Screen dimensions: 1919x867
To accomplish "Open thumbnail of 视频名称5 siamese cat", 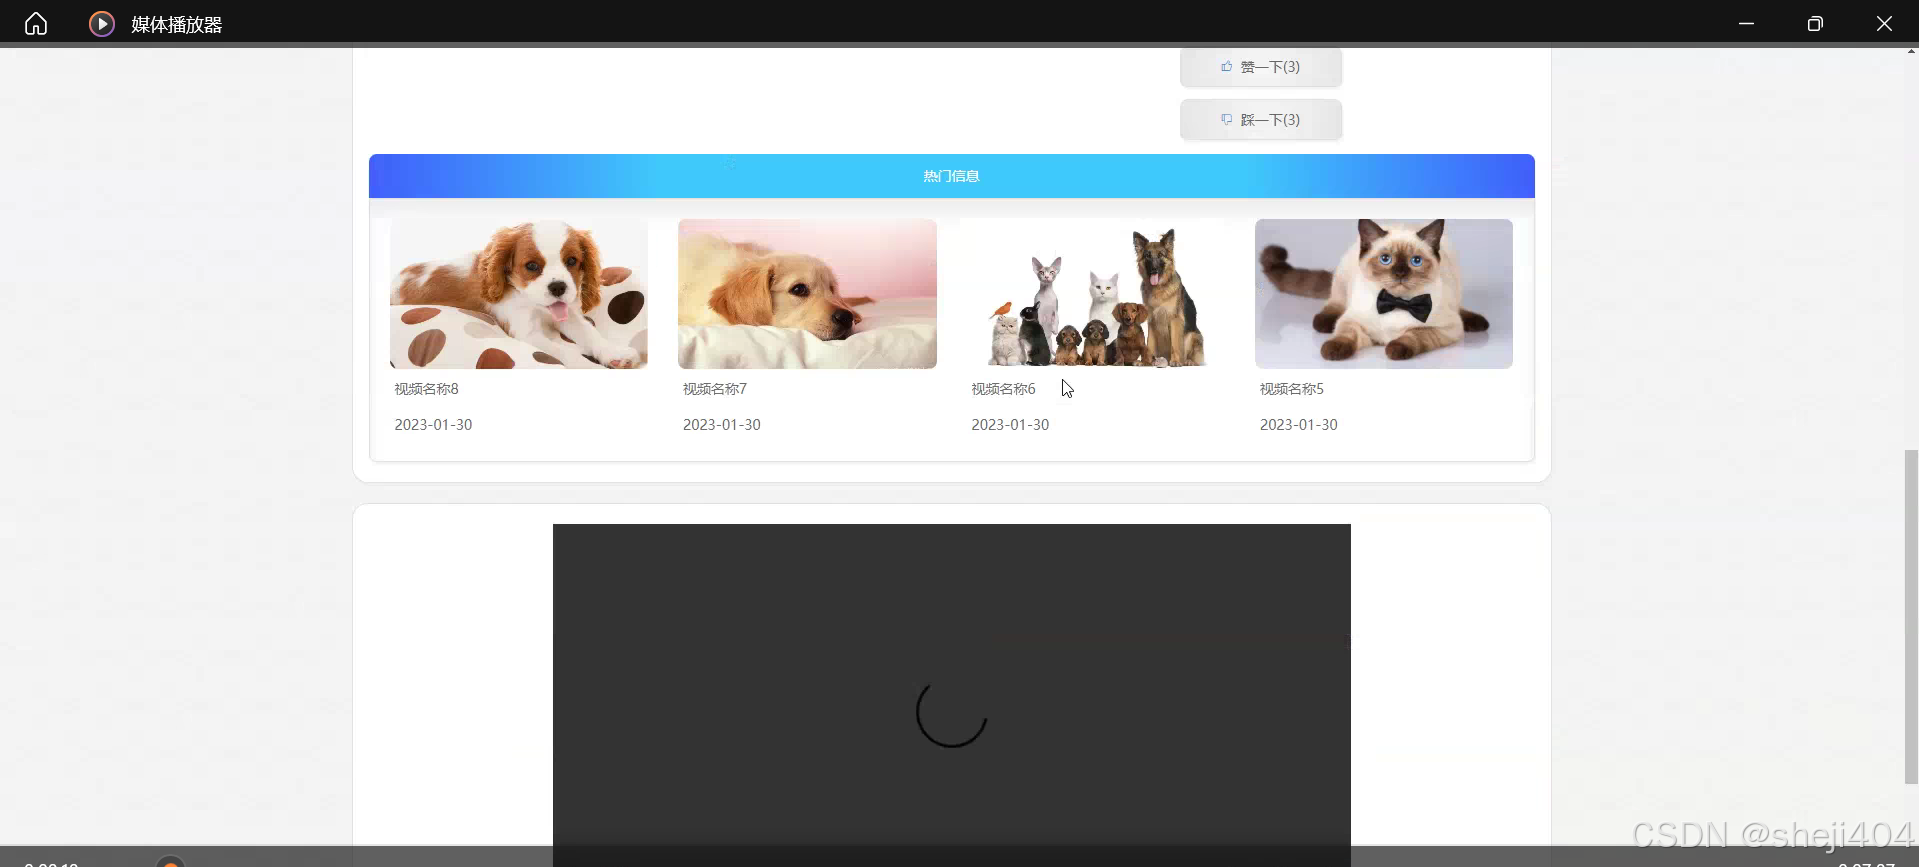I will [x=1383, y=294].
